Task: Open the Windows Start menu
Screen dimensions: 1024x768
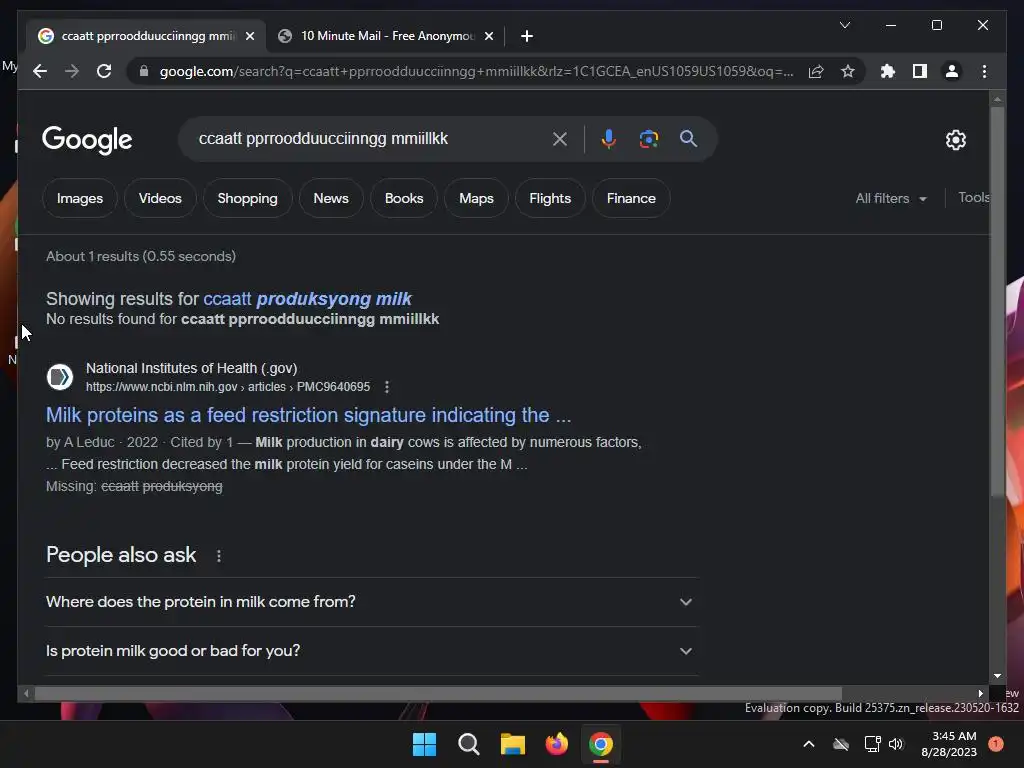Action: coord(424,744)
